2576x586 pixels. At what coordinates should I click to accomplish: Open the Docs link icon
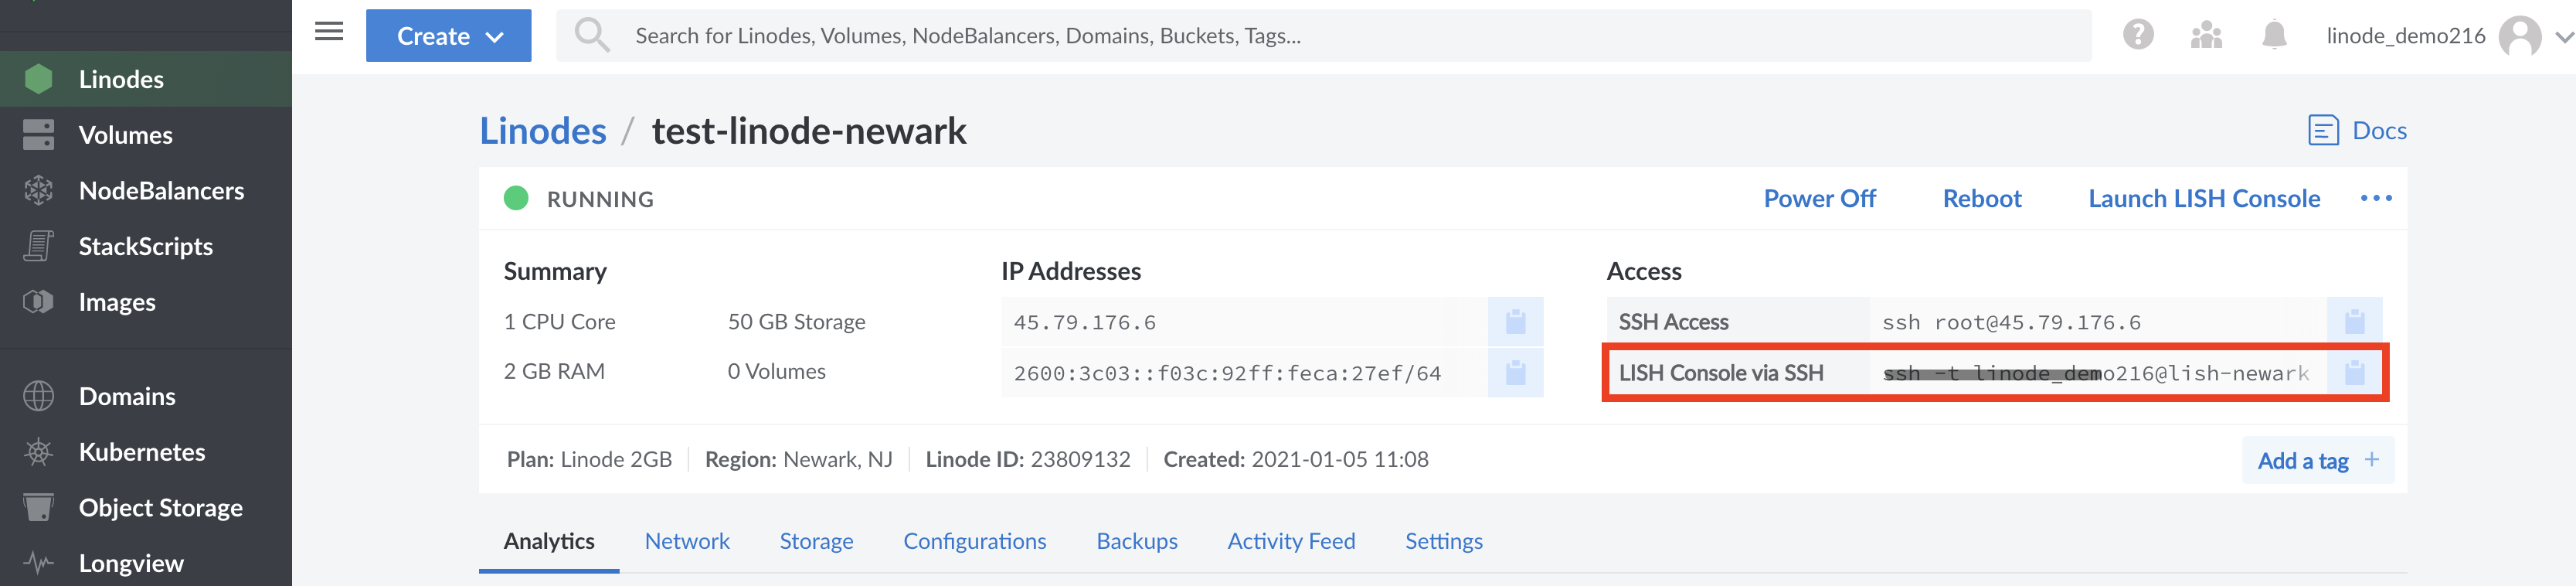pyautogui.click(x=2322, y=131)
